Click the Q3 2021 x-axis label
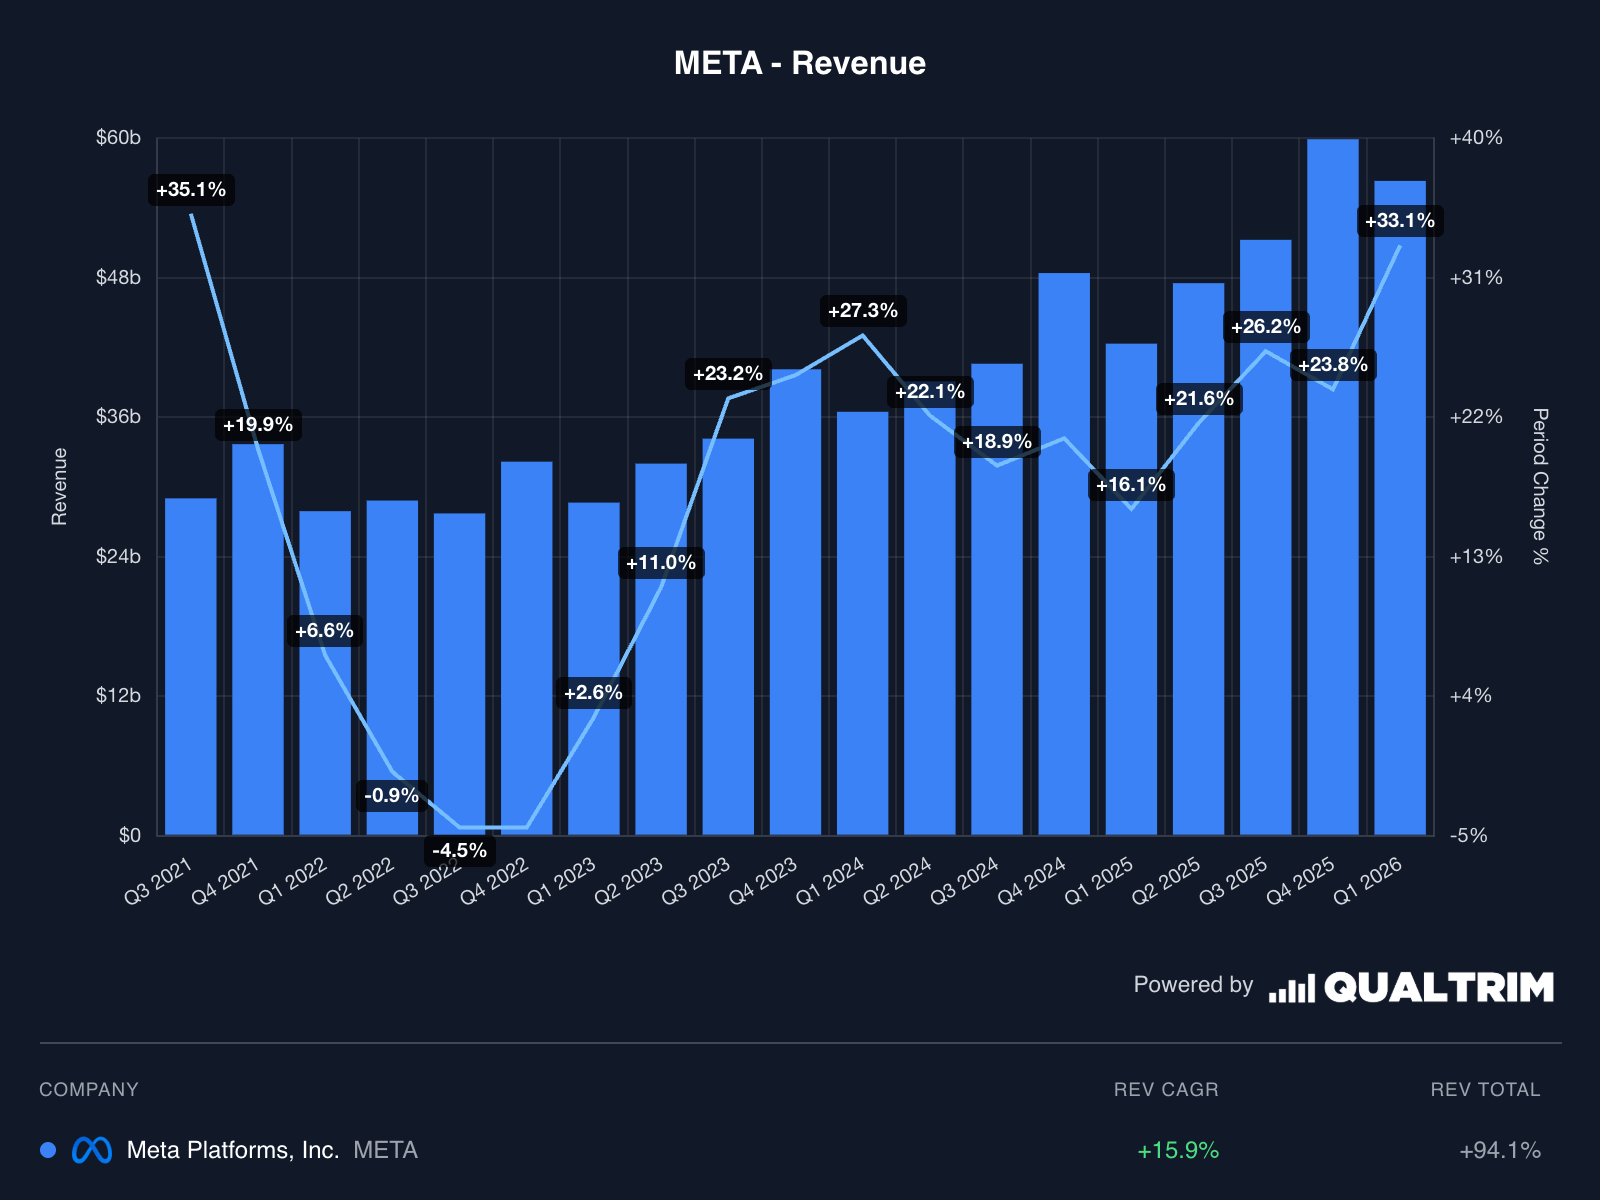The width and height of the screenshot is (1600, 1200). coord(158,881)
